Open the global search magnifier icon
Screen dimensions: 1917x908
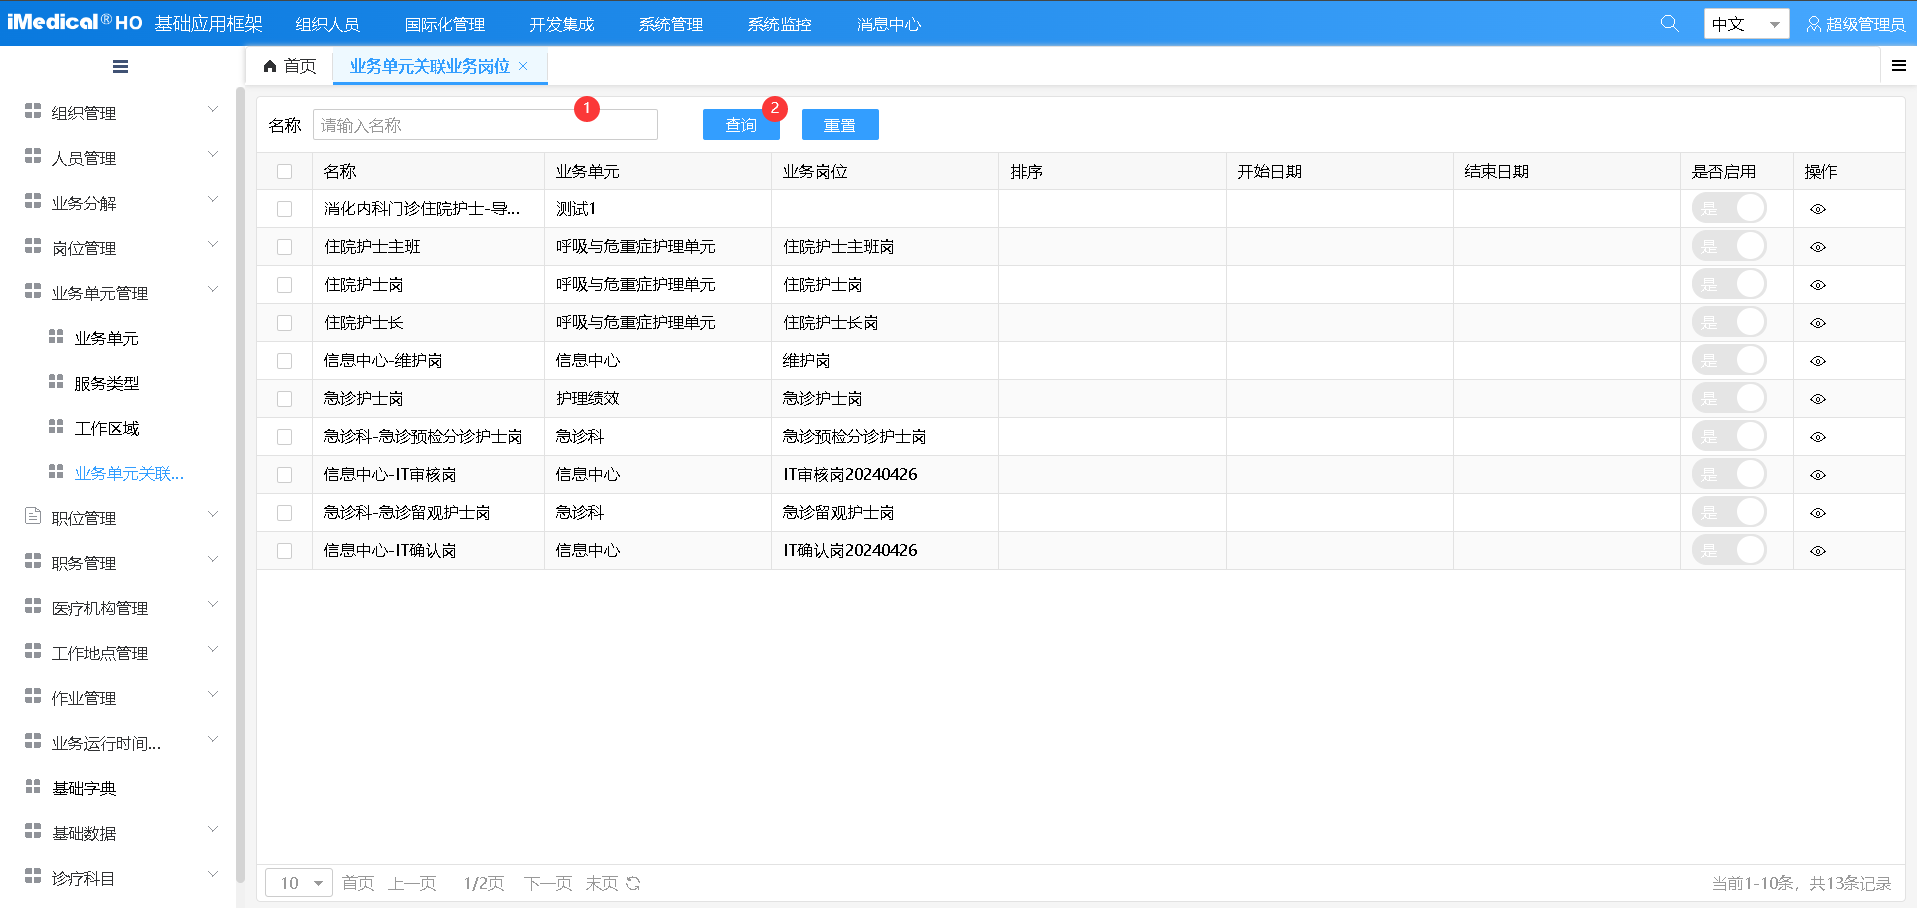click(x=1668, y=22)
